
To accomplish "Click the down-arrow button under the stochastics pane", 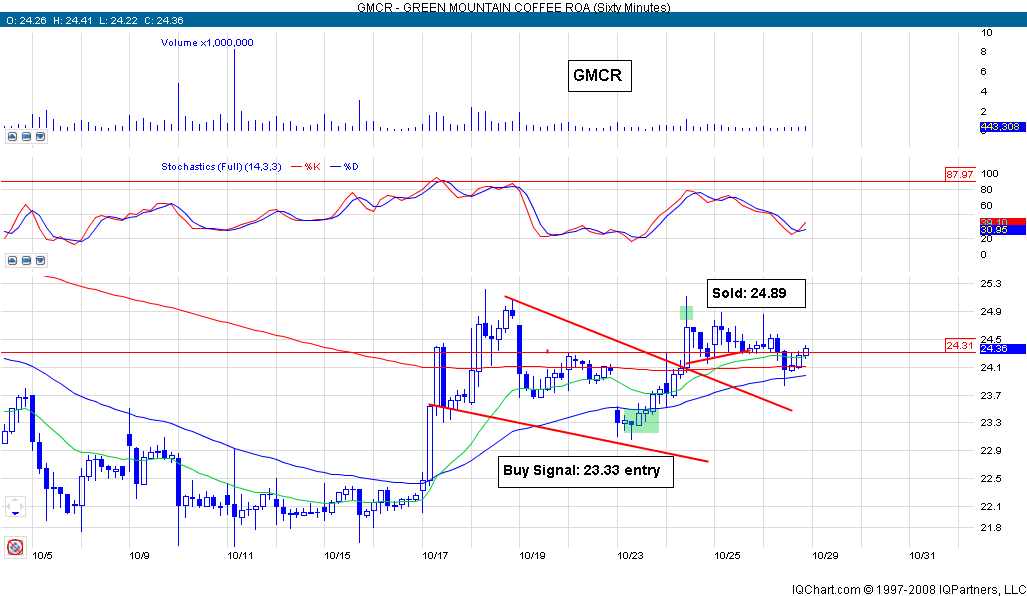I will [x=39, y=260].
